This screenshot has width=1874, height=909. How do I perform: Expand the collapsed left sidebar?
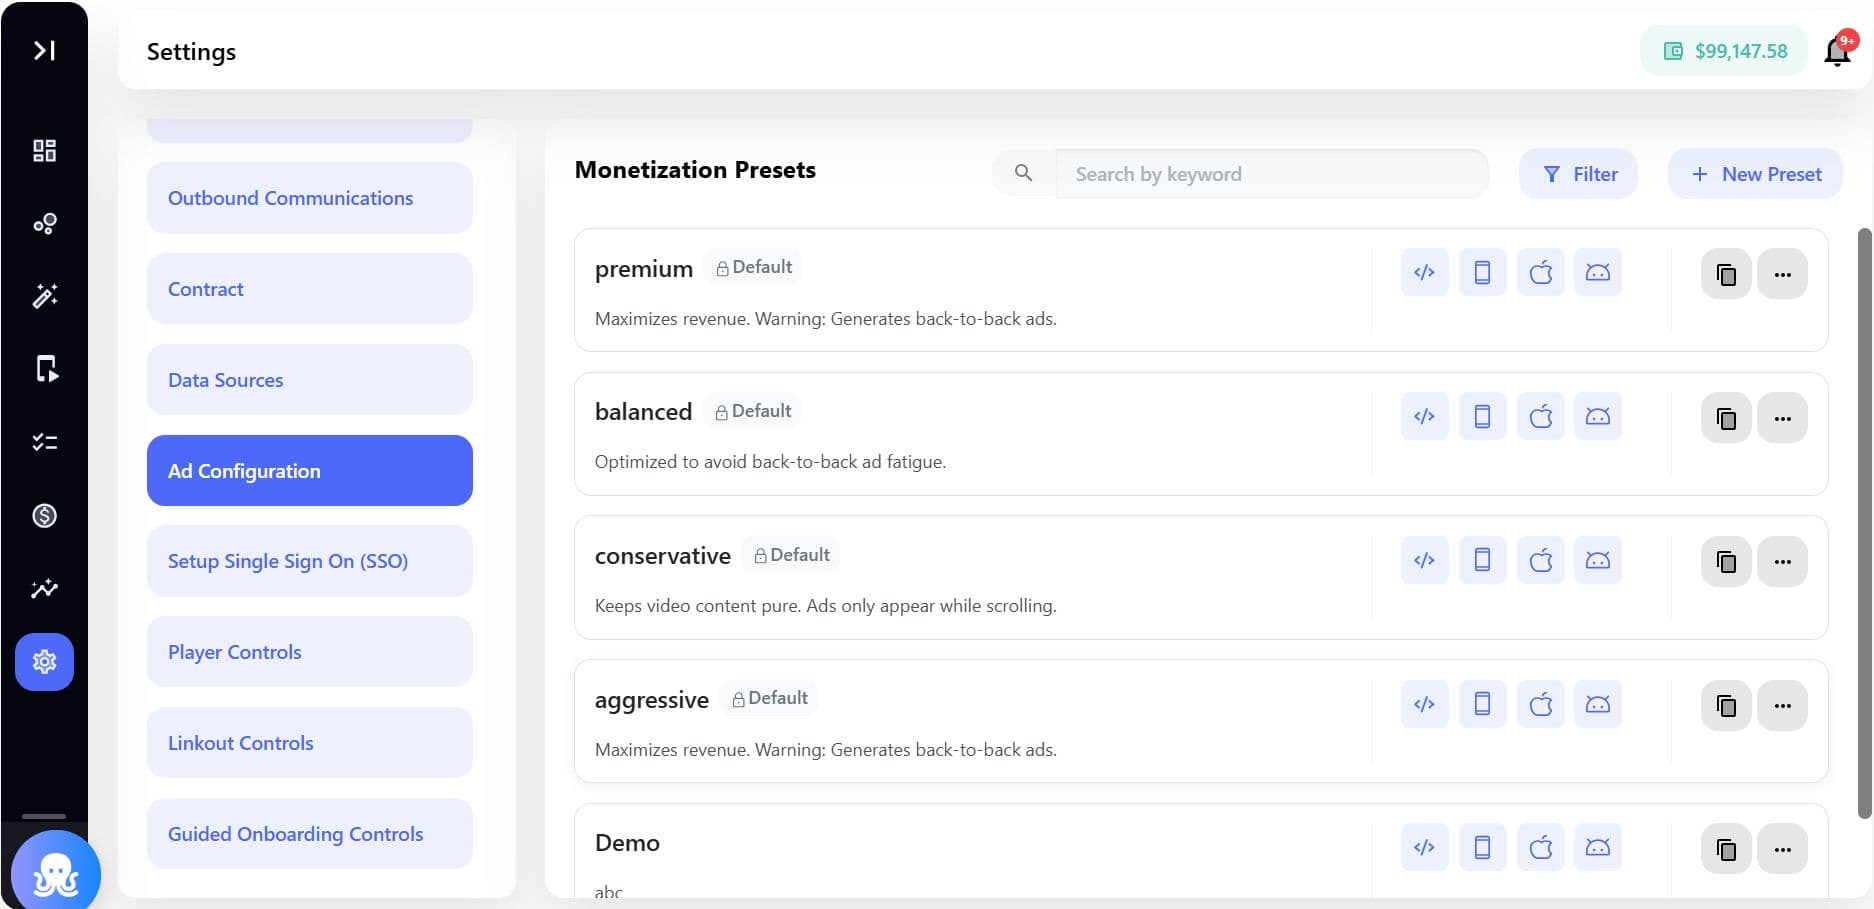(x=44, y=50)
